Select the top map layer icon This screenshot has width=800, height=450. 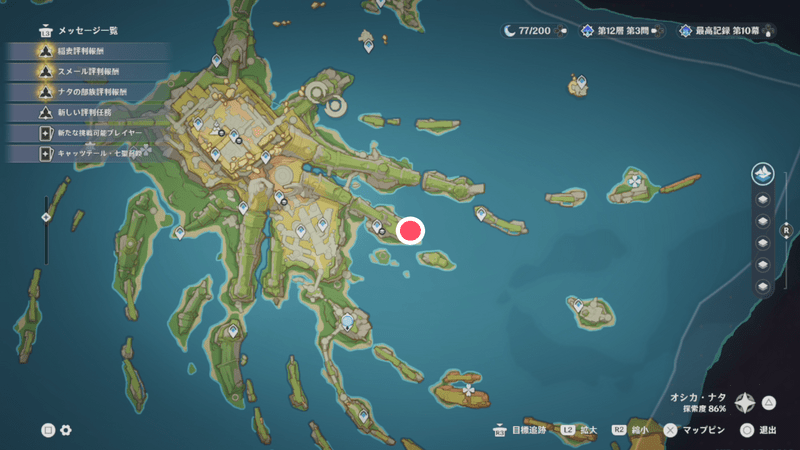coord(763,174)
